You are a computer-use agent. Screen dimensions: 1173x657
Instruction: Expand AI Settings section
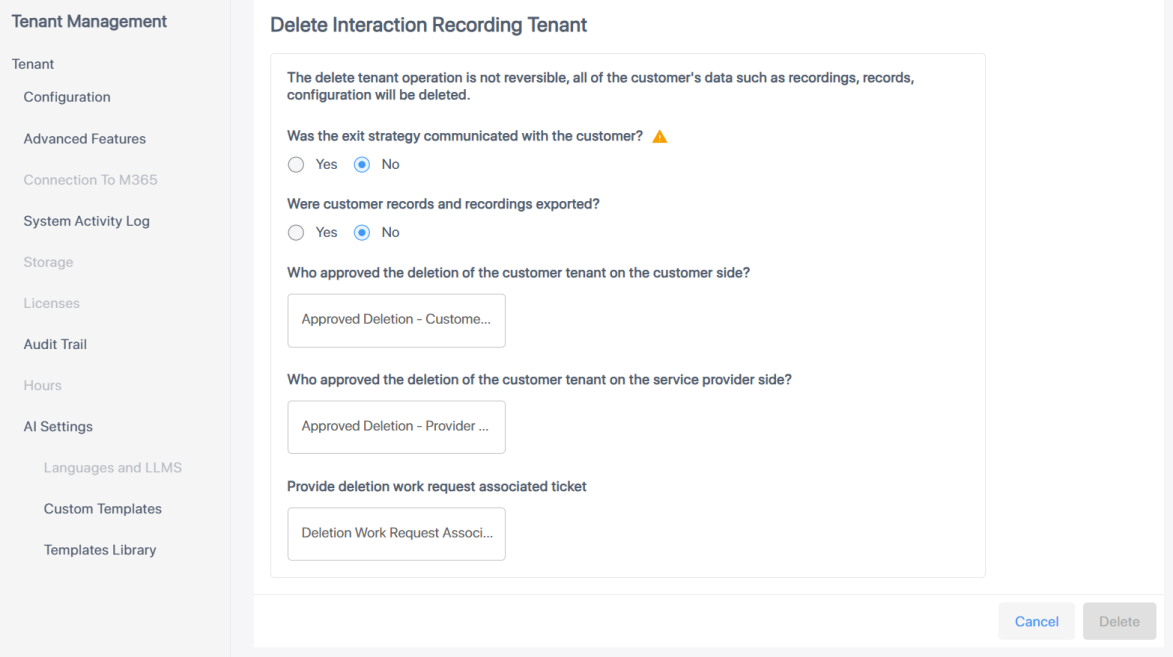(58, 426)
